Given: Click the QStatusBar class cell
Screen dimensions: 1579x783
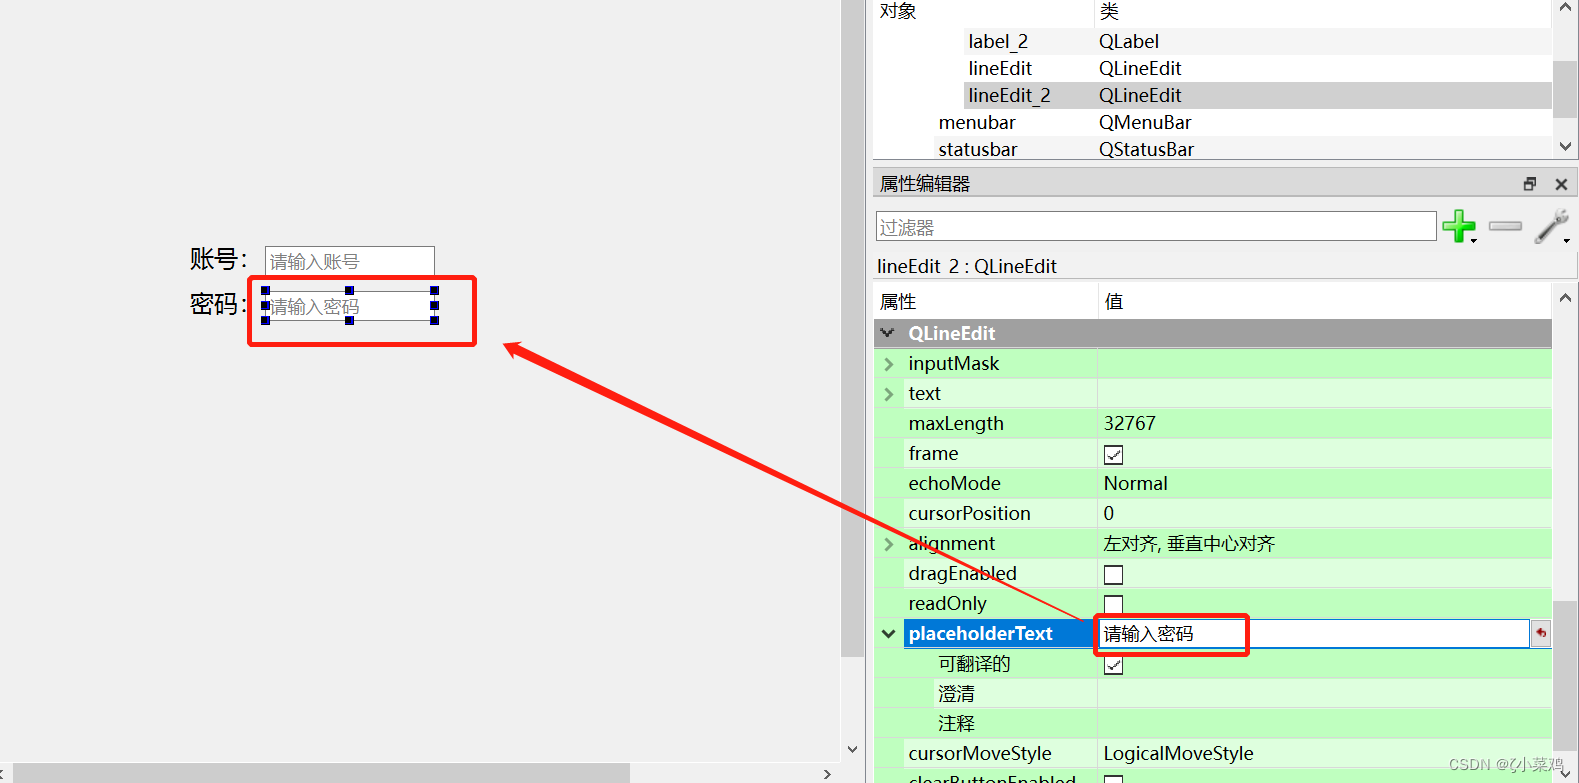Looking at the screenshot, I should pos(1146,149).
